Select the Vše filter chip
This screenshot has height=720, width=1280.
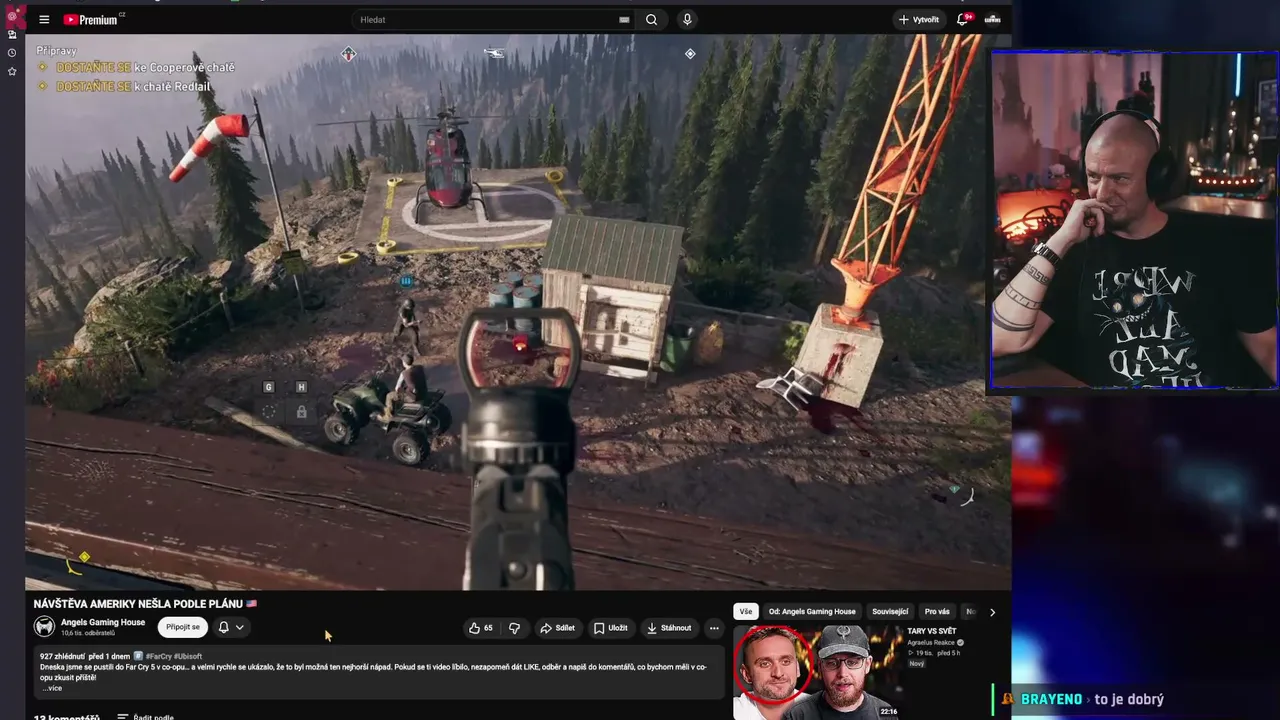(745, 611)
